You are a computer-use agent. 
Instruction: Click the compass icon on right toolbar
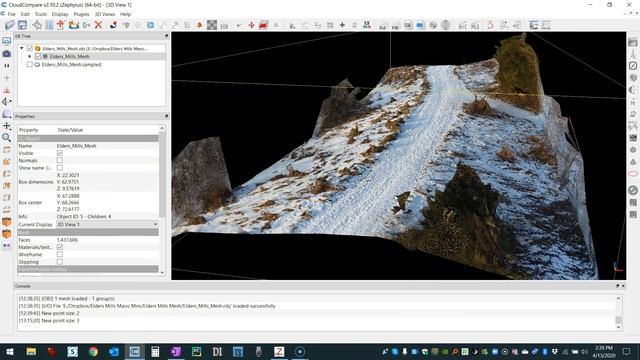(633, 66)
